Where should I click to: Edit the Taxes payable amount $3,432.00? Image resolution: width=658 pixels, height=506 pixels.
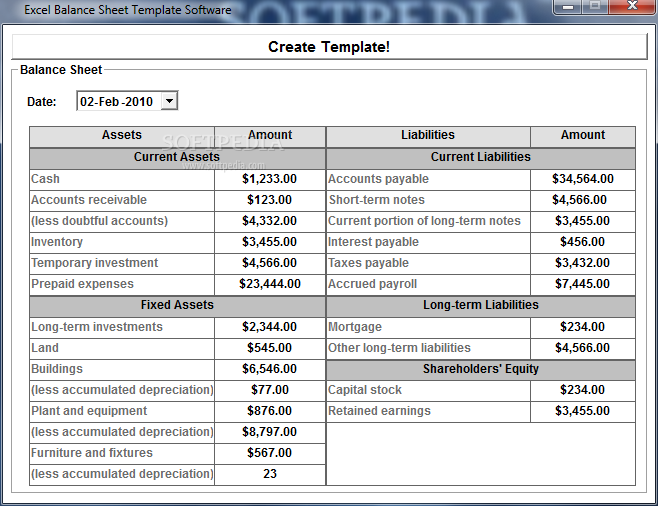[x=583, y=263]
